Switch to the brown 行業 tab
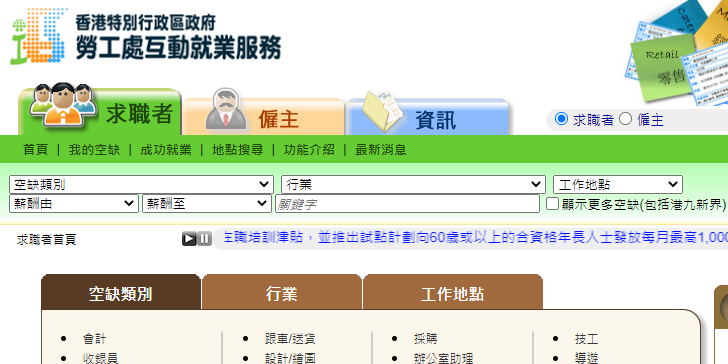The width and height of the screenshot is (728, 364). [x=281, y=293]
